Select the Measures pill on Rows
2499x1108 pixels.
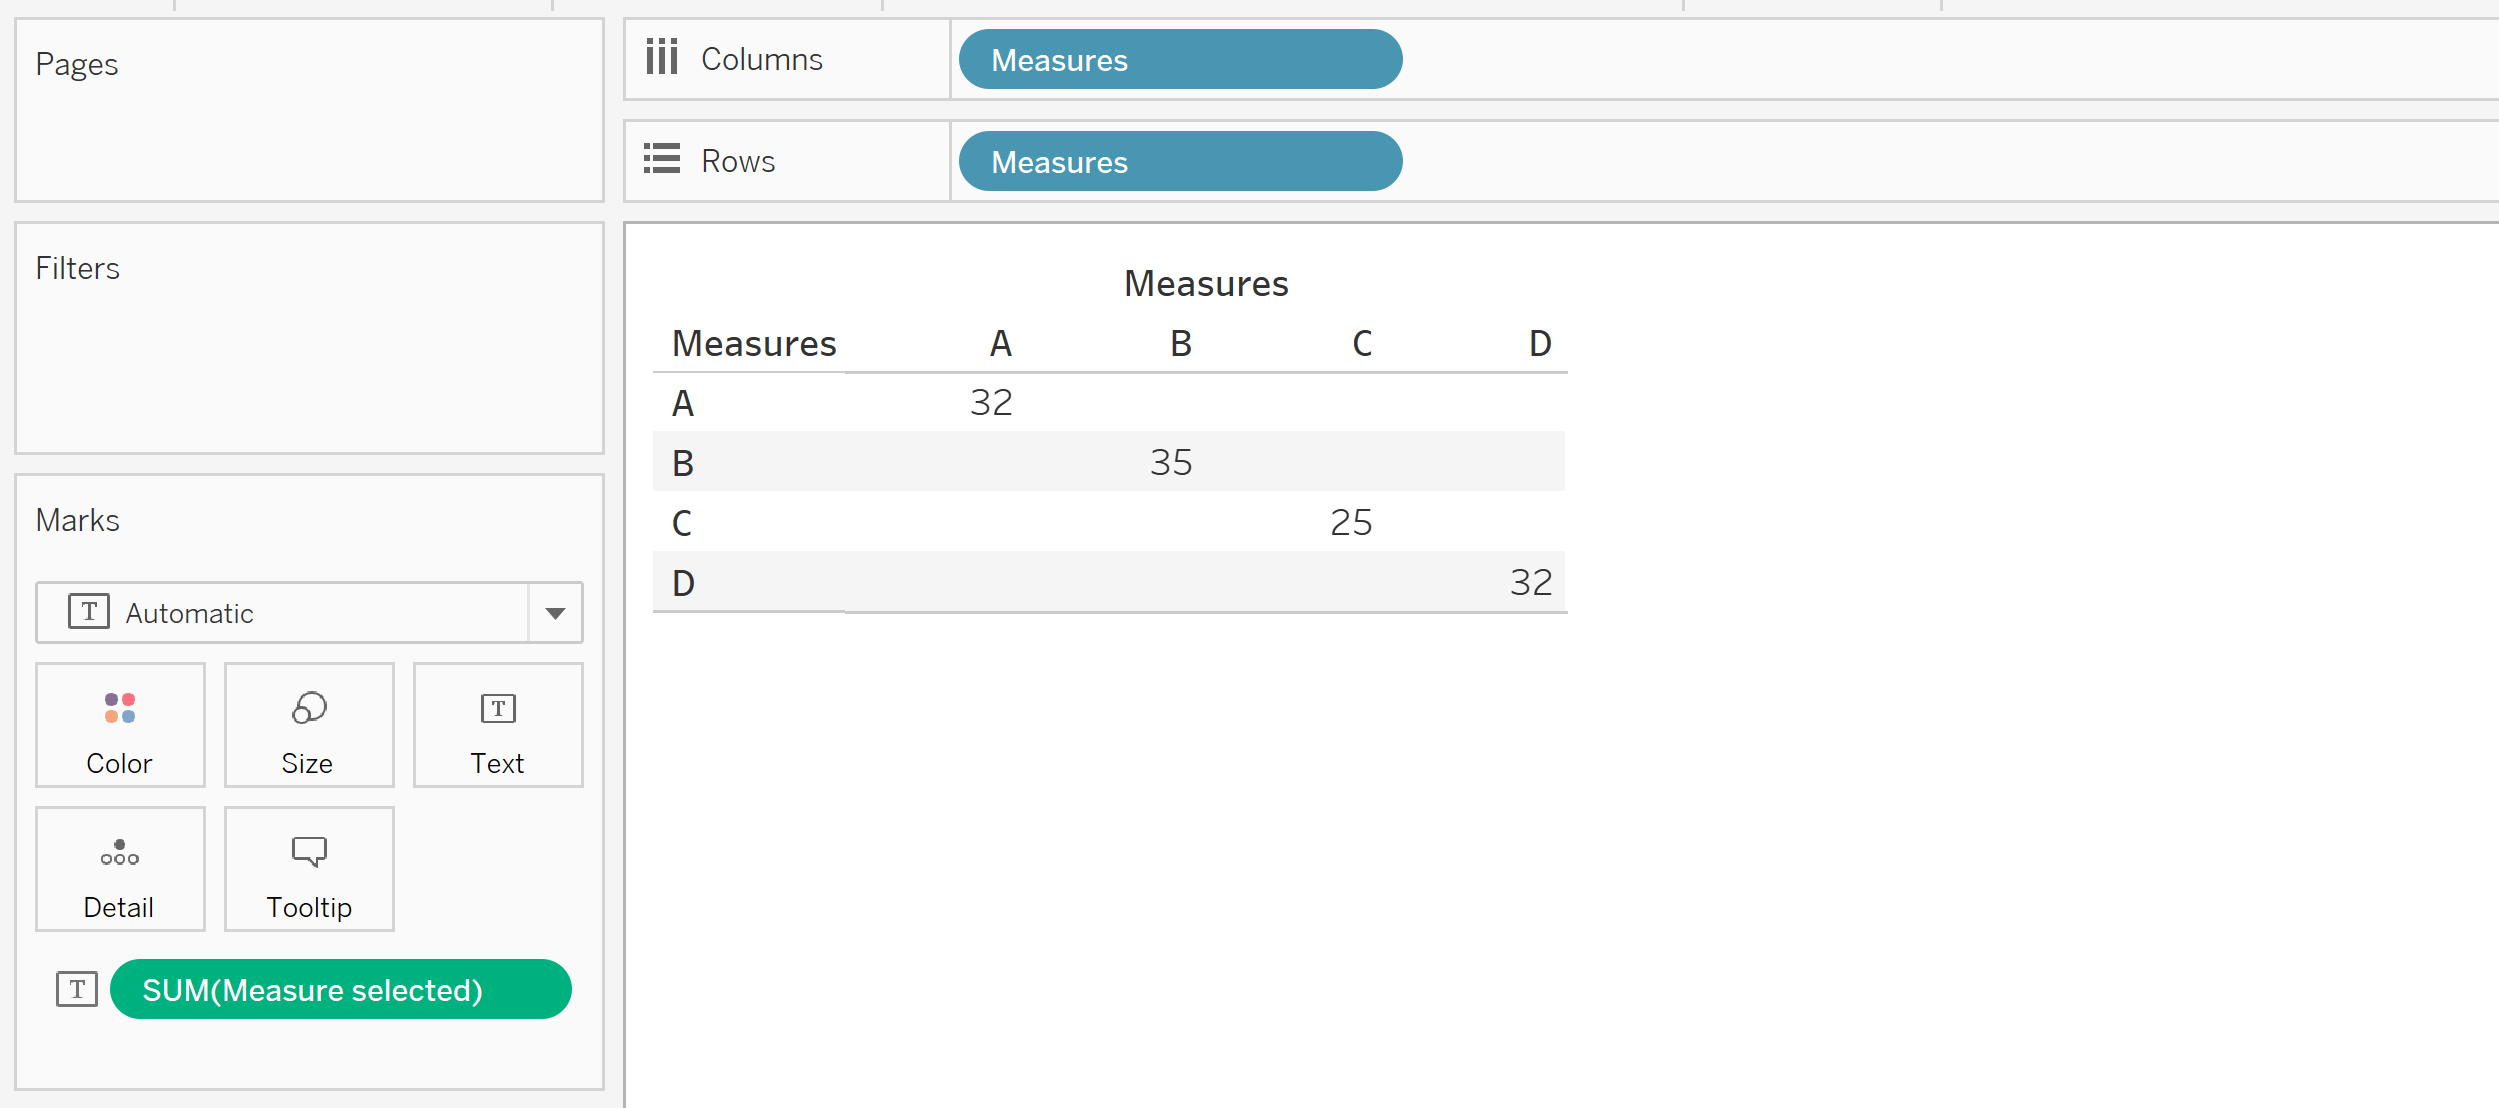pos(1180,162)
